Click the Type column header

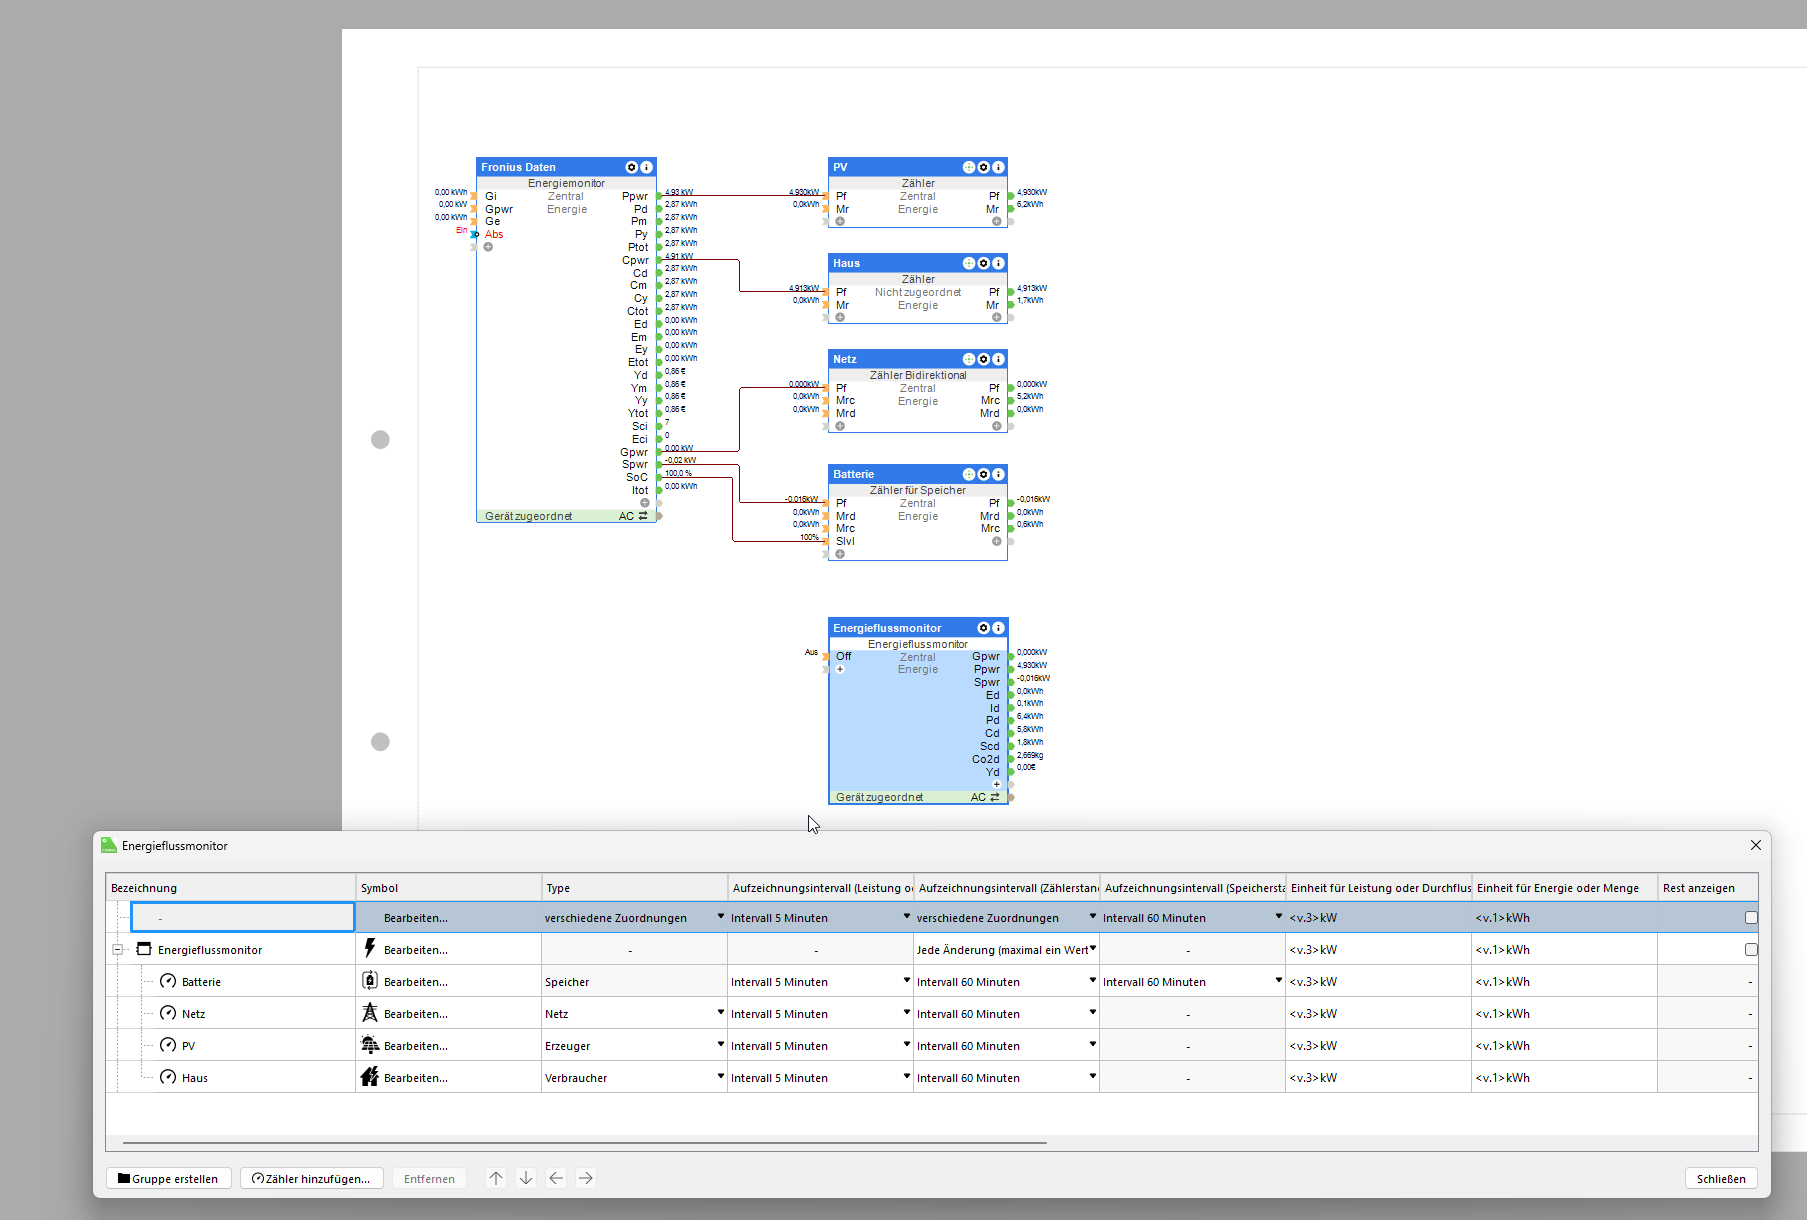tap(635, 887)
